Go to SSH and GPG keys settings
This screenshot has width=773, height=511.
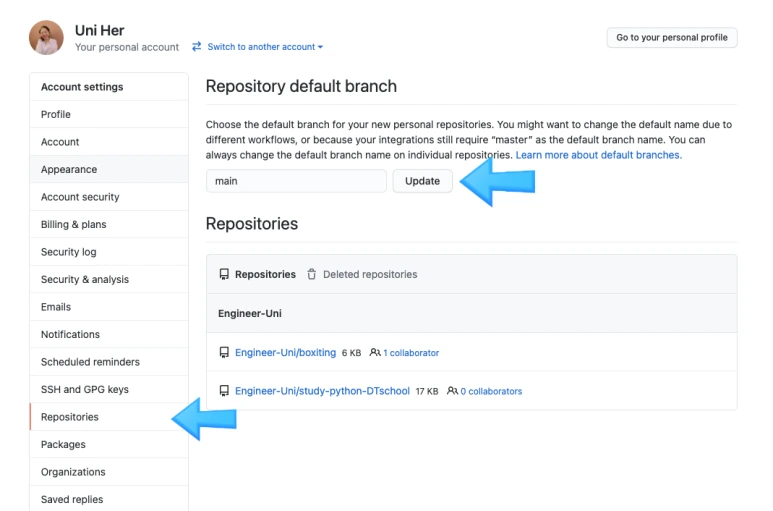point(85,390)
